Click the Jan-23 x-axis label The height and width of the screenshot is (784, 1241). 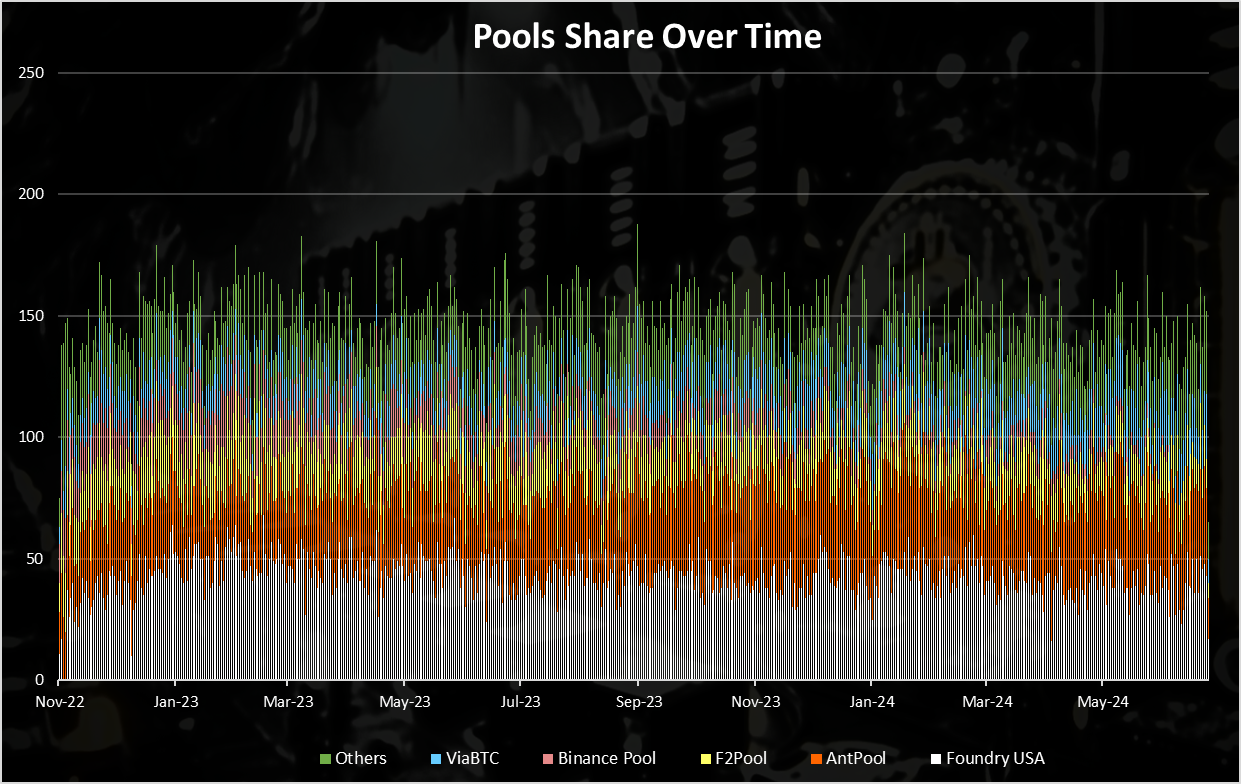[175, 701]
